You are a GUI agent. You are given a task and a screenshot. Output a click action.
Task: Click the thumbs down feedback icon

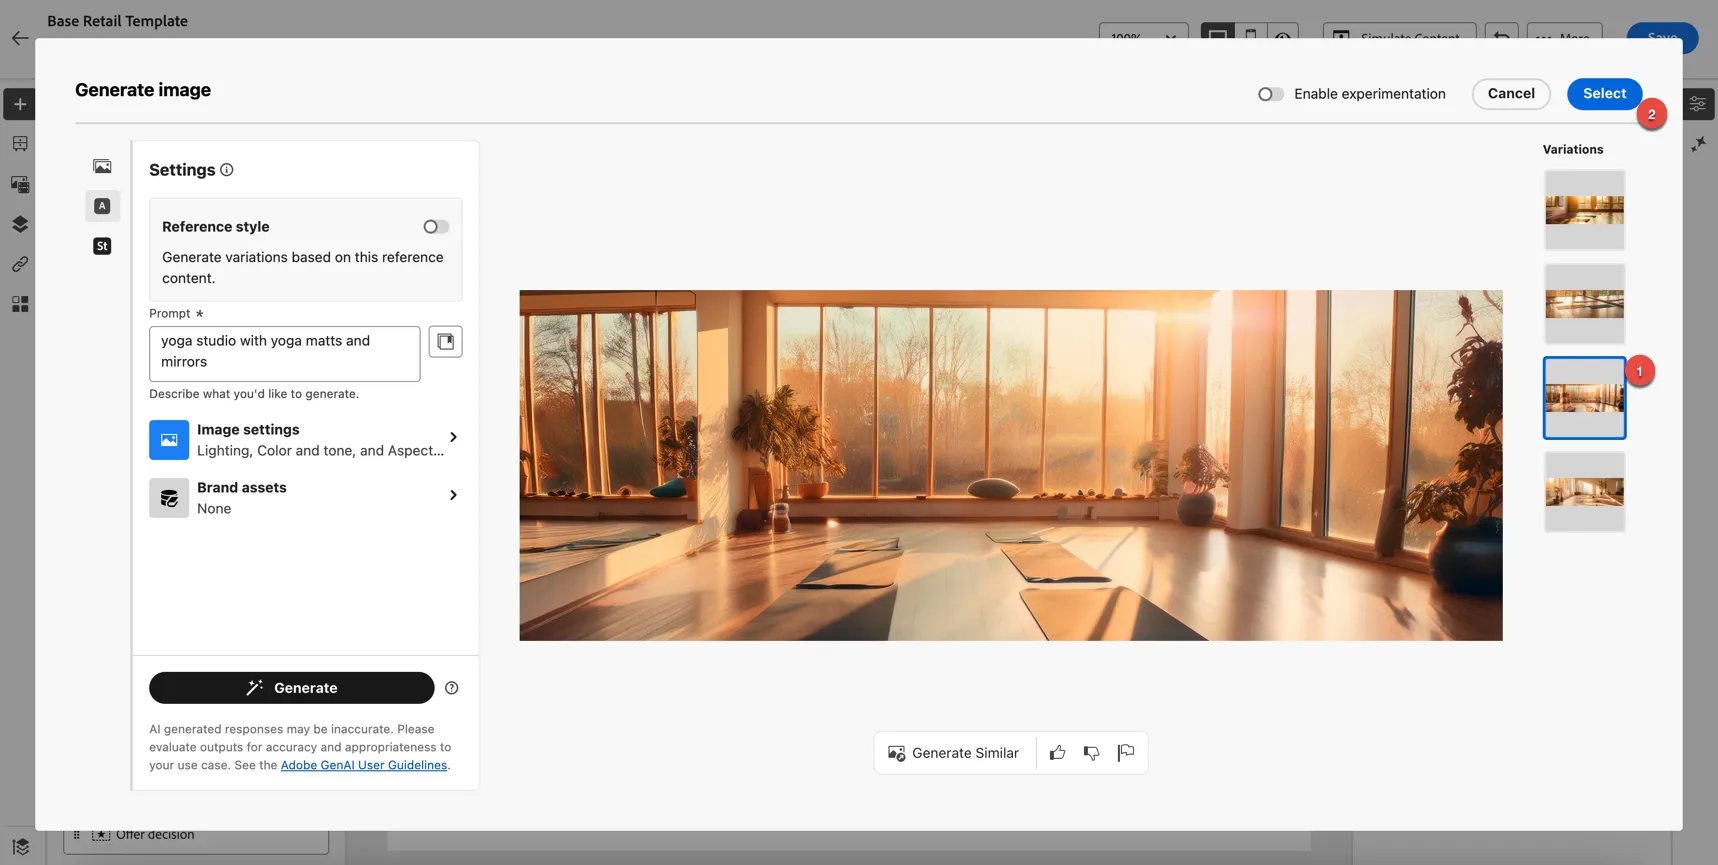click(x=1091, y=753)
